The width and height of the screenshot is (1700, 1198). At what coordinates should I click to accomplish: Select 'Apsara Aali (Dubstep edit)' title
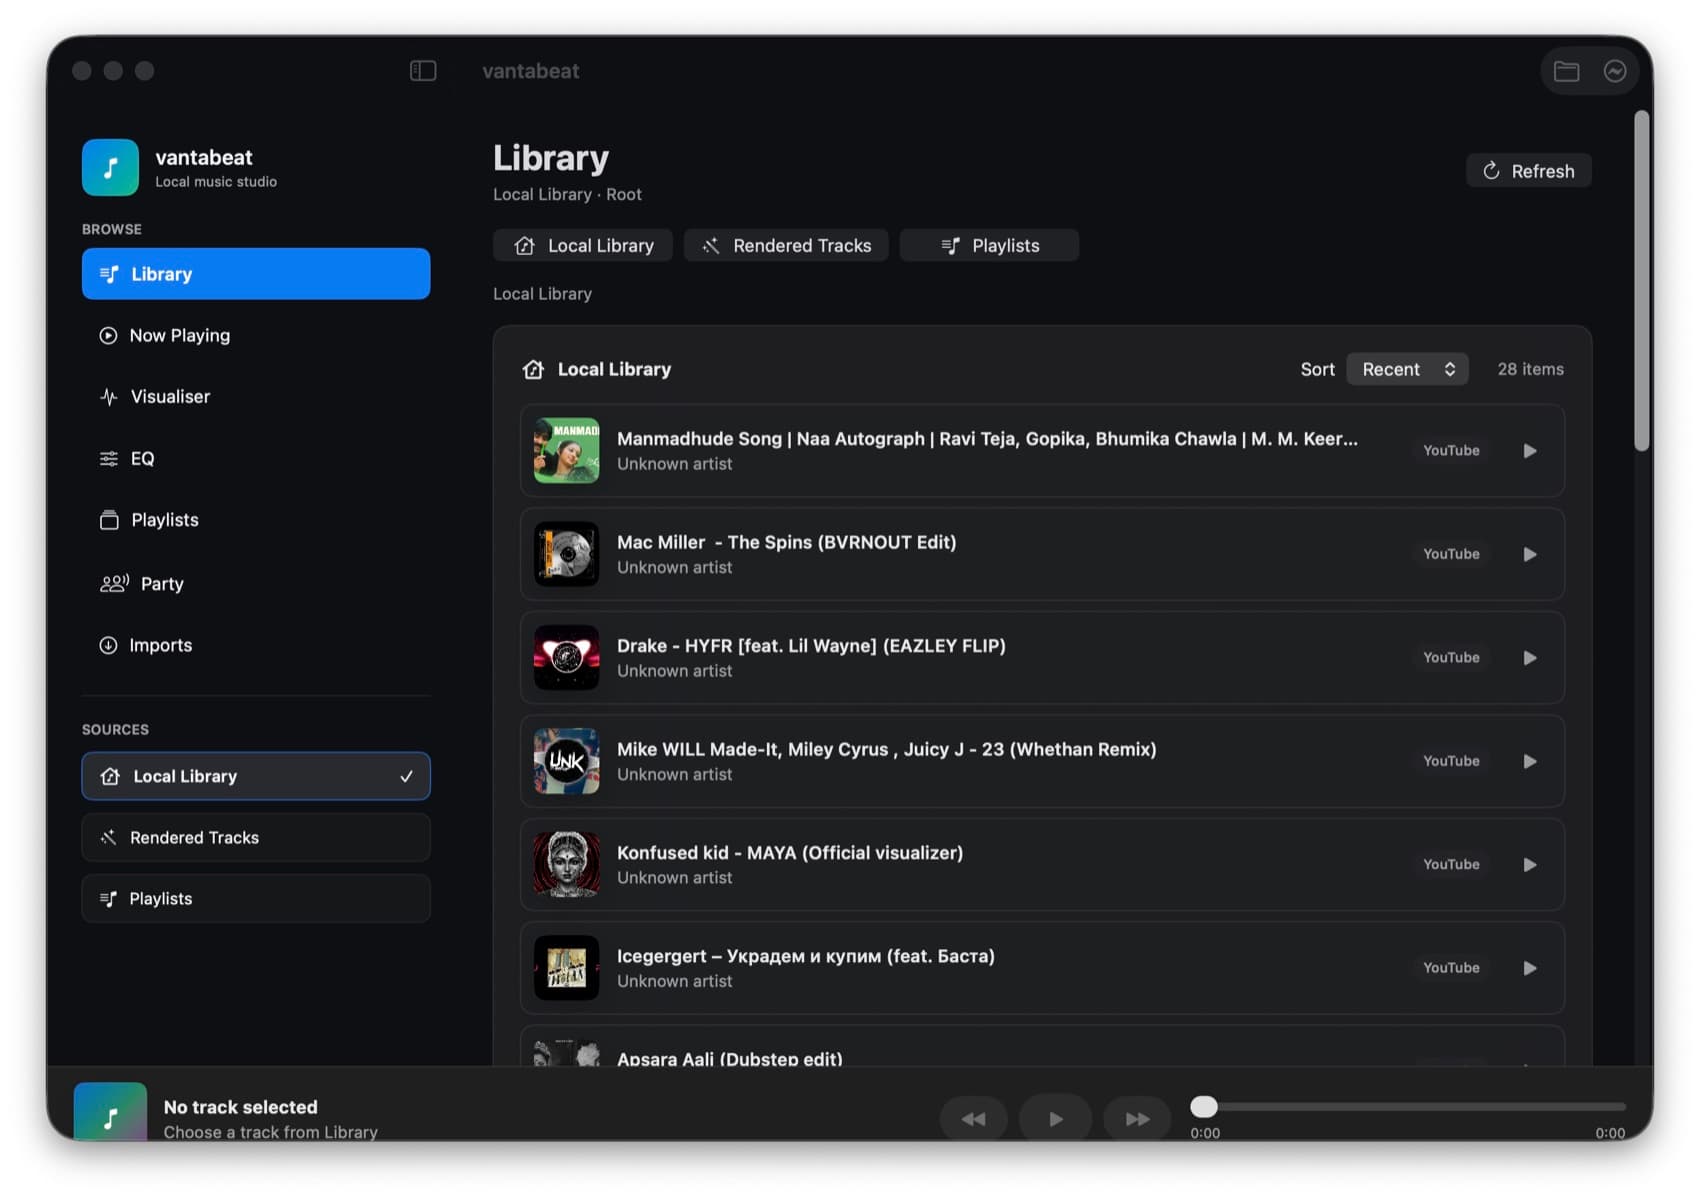(x=730, y=1059)
